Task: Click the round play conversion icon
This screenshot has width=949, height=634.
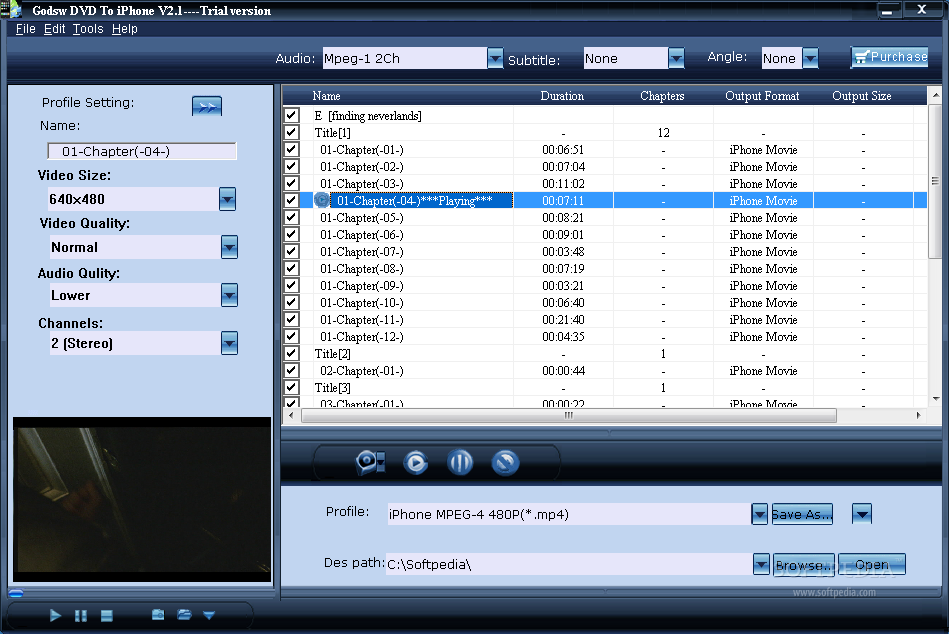Action: pos(415,463)
